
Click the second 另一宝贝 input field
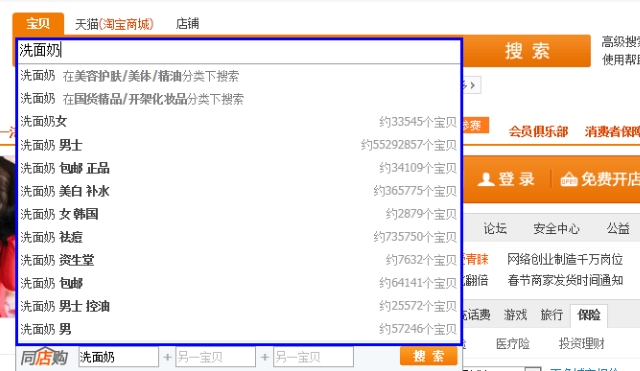click(313, 357)
